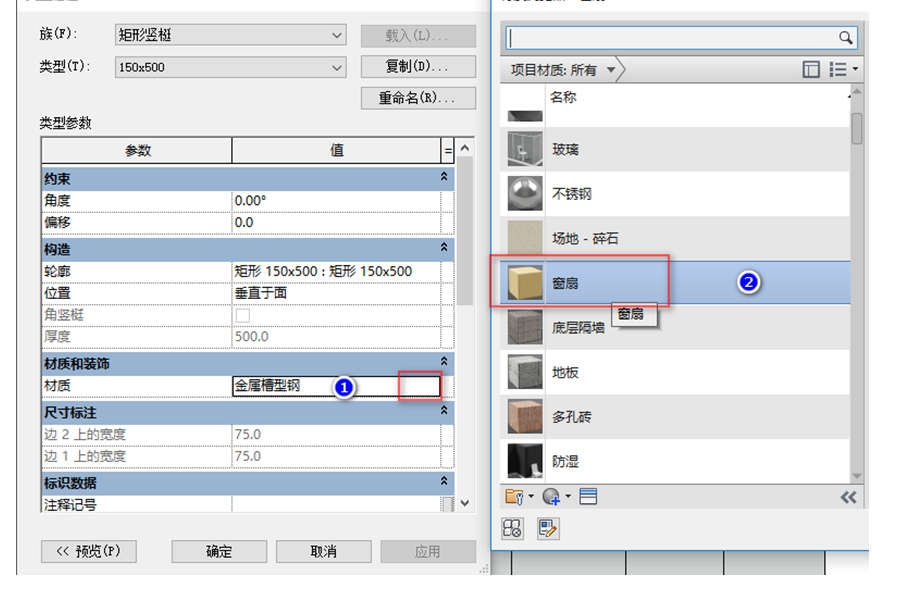This screenshot has width=905, height=594.
Task: Select the 窗扇 material thumbnail image
Action: click(525, 282)
